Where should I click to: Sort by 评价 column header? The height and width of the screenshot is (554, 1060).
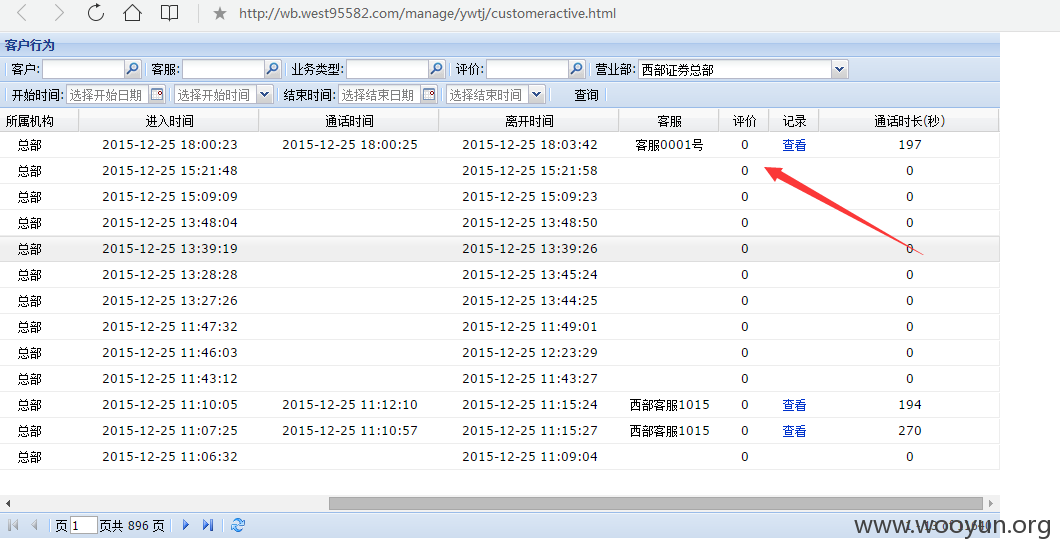point(744,121)
